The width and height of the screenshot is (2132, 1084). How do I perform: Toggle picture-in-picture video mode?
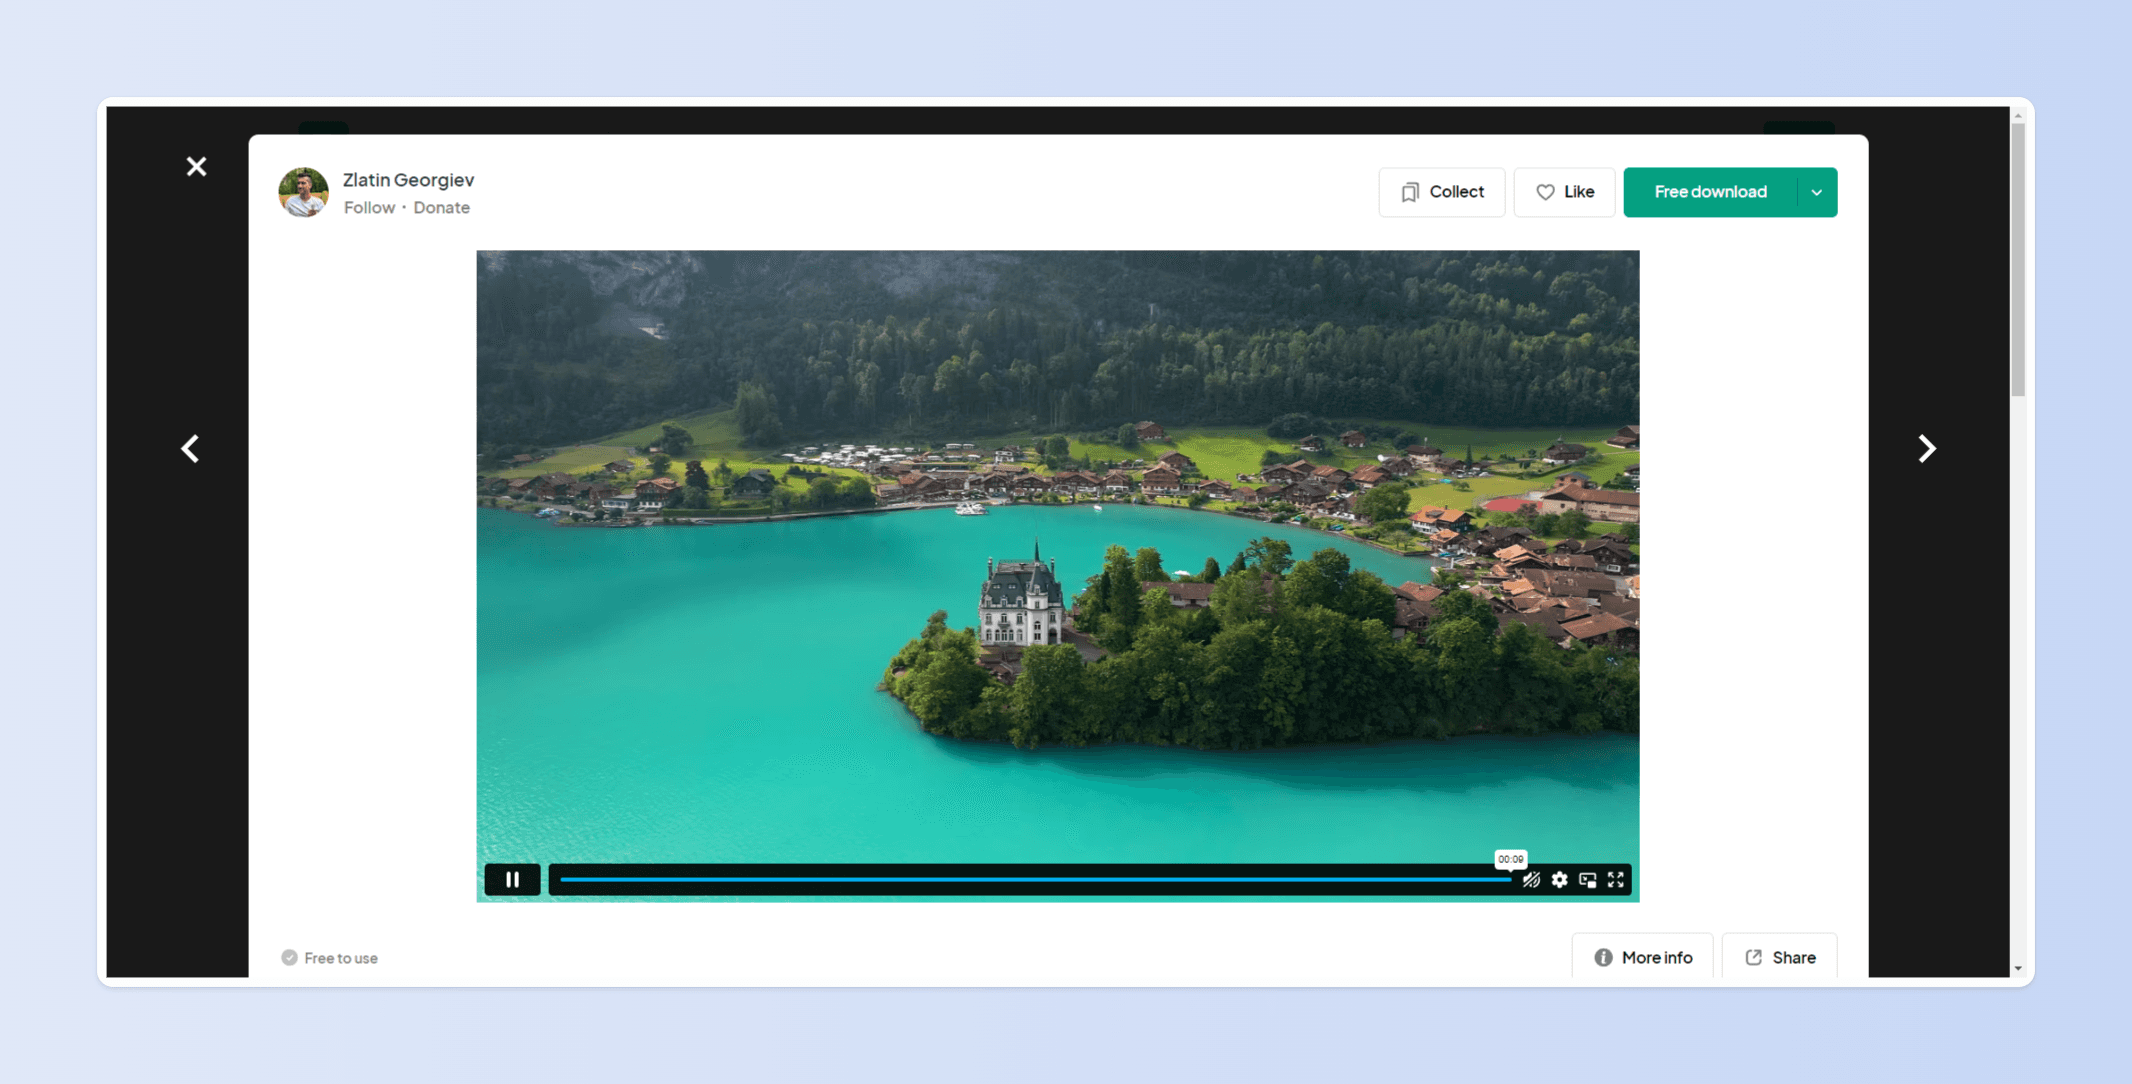tap(1587, 879)
